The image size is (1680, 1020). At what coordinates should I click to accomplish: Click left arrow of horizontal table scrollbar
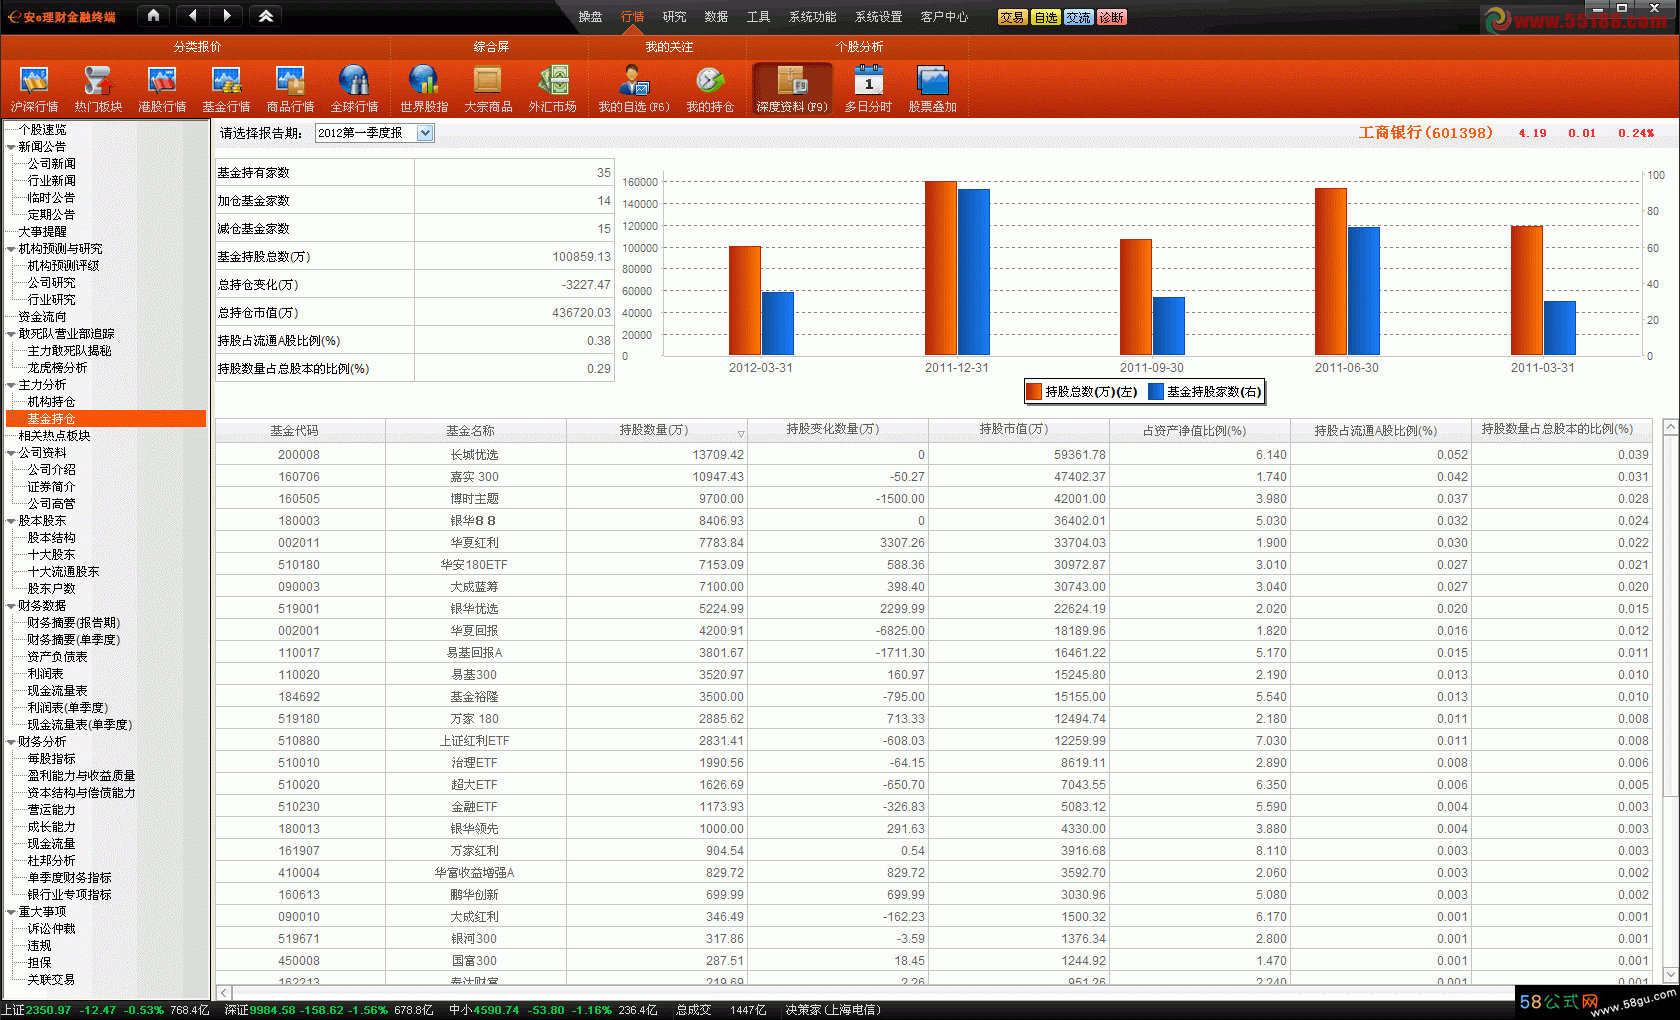tap(225, 992)
